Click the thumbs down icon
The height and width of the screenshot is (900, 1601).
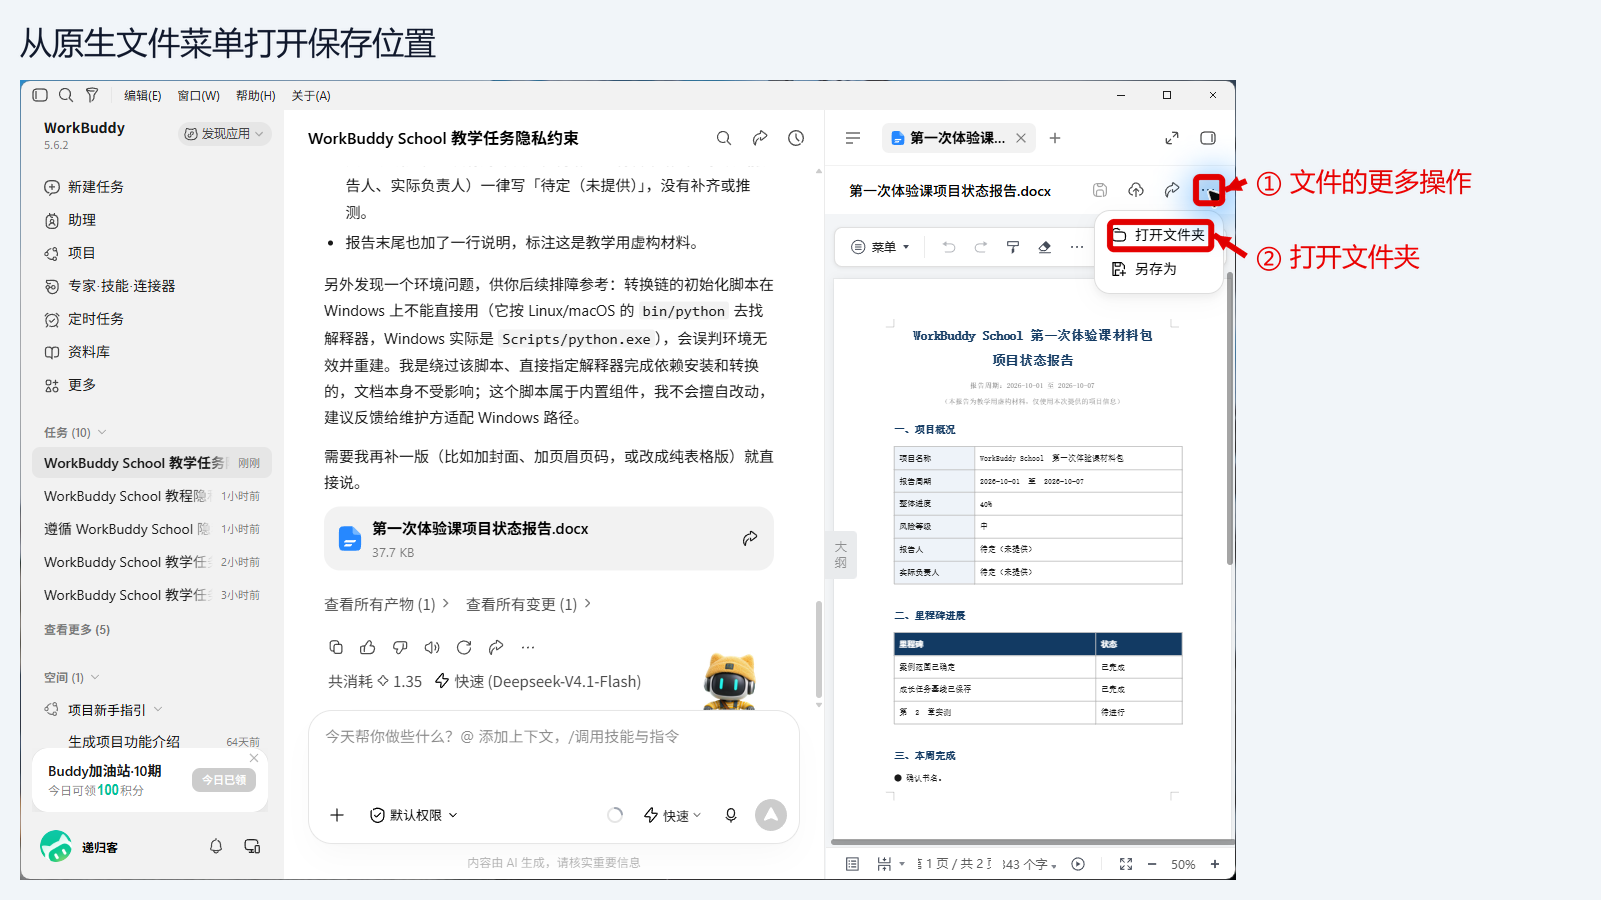tap(400, 647)
